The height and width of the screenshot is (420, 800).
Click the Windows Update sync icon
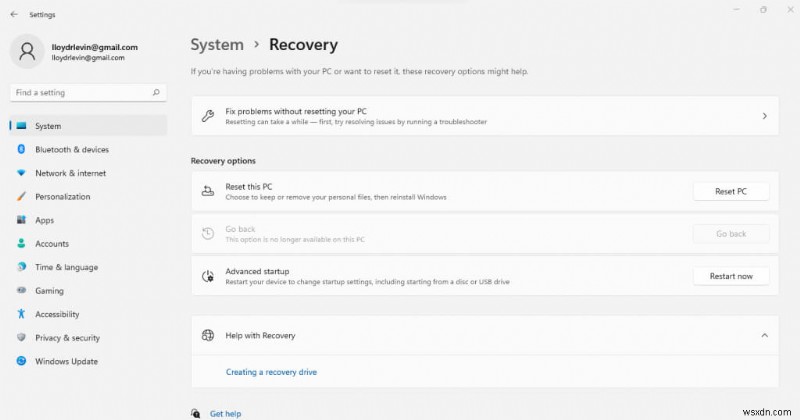point(21,361)
